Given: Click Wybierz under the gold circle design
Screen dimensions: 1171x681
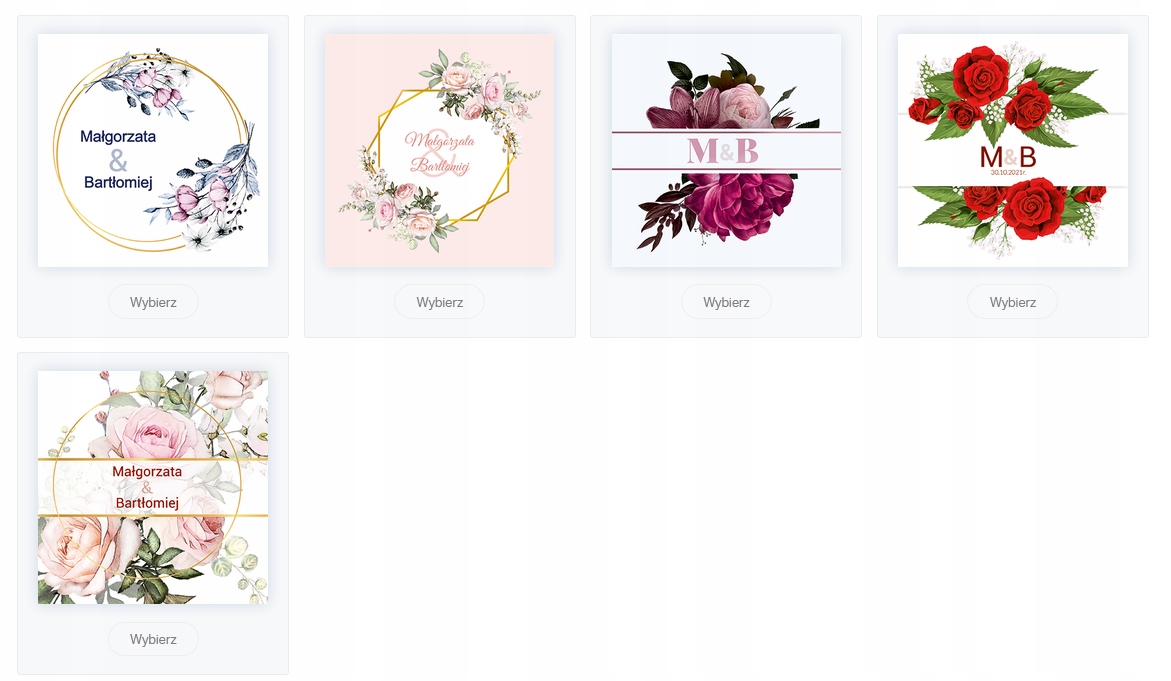Looking at the screenshot, I should (153, 302).
